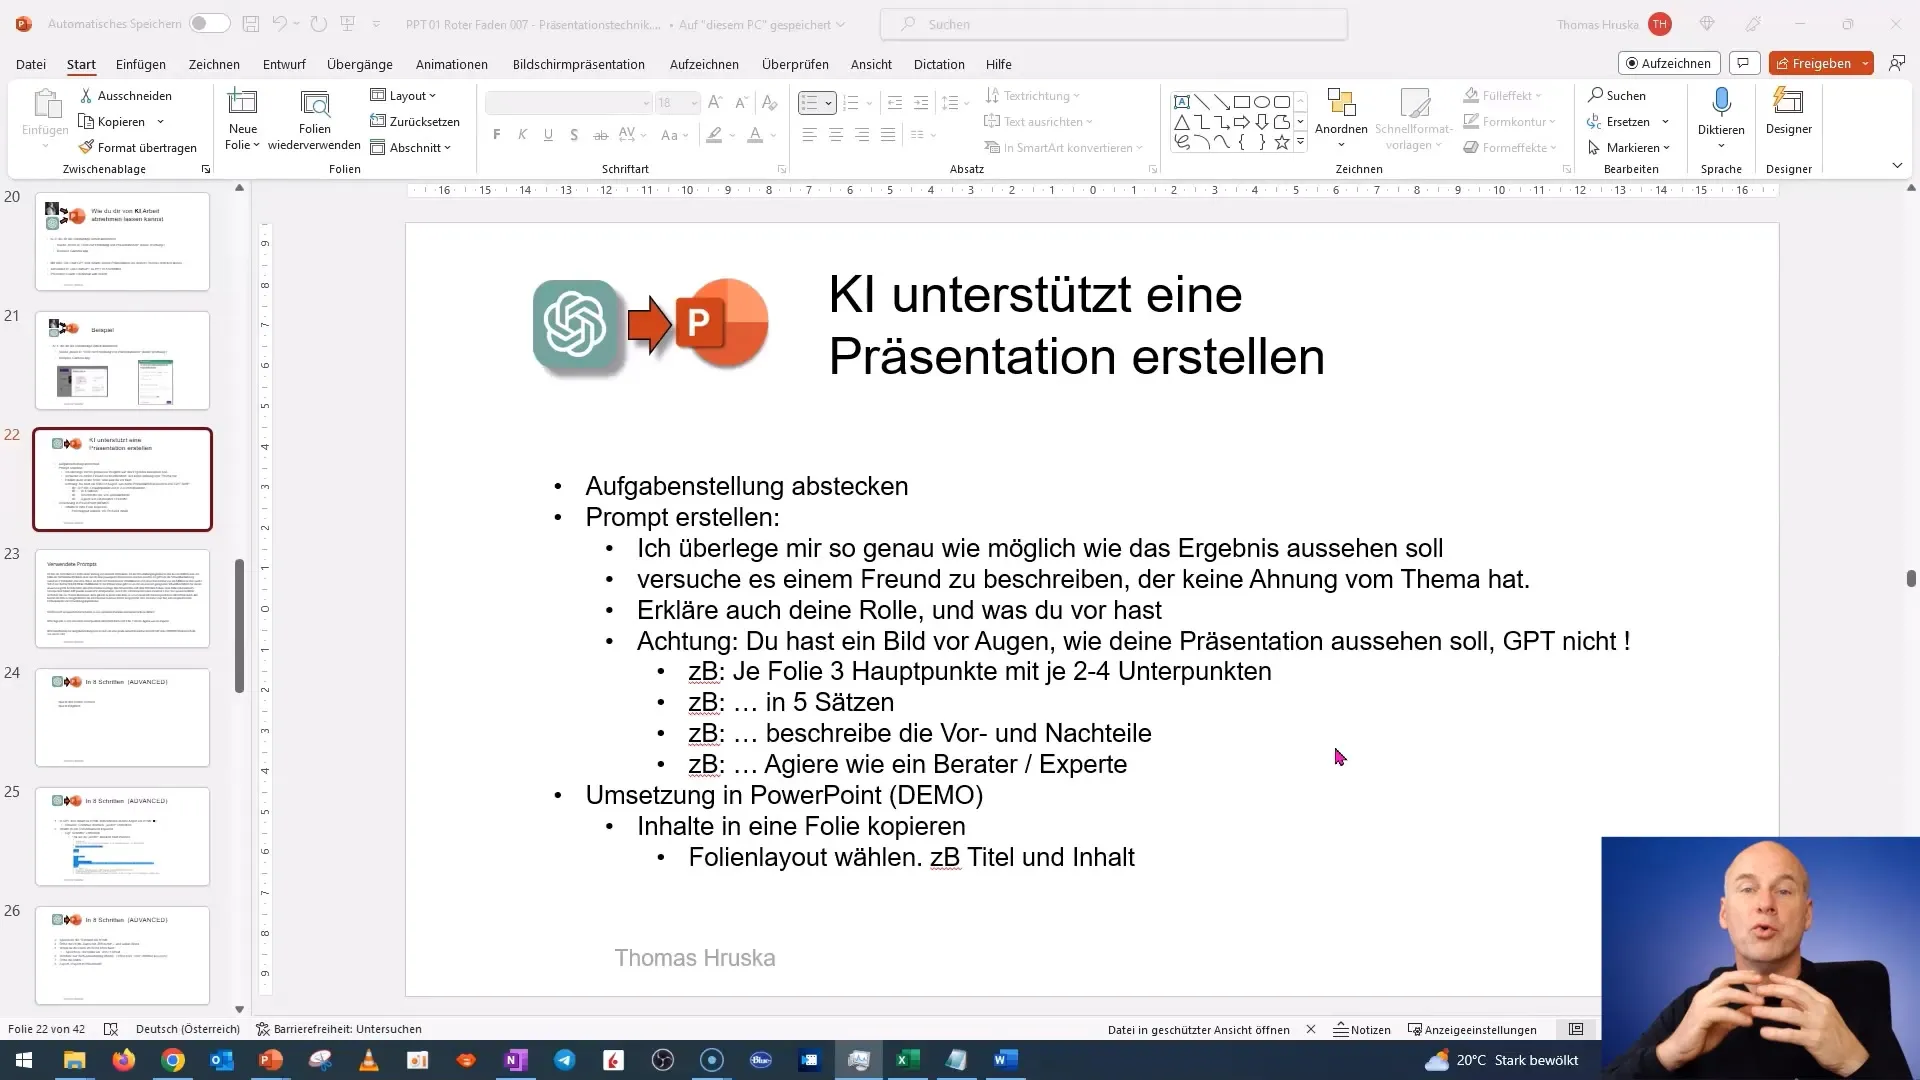Click the Excel icon in taskbar
Screen dimensions: 1920x1080
(907, 1060)
